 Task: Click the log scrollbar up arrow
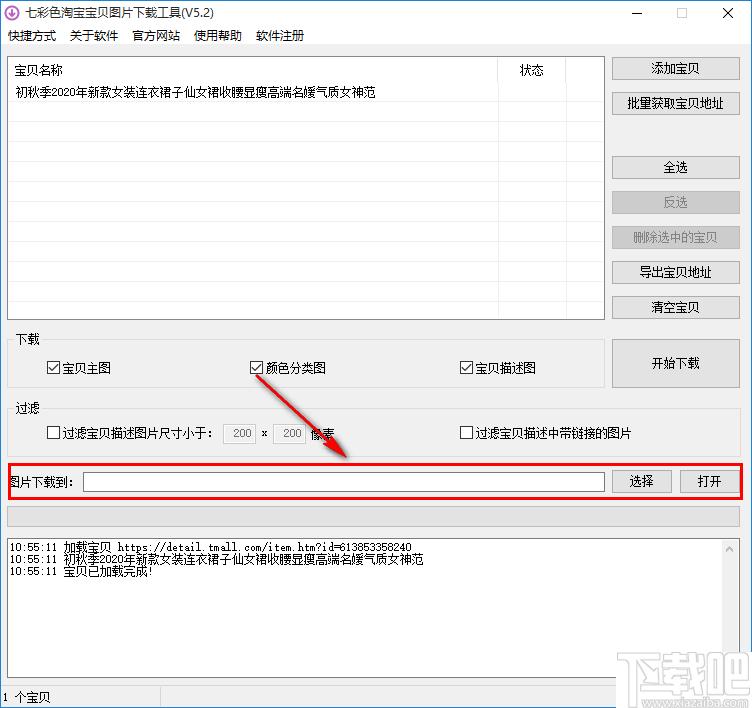click(x=729, y=549)
